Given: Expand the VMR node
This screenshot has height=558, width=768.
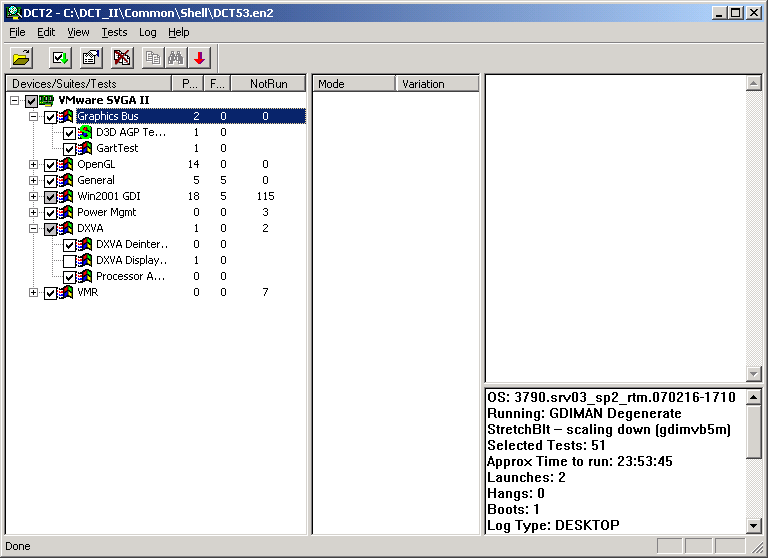Looking at the screenshot, I should point(33,292).
